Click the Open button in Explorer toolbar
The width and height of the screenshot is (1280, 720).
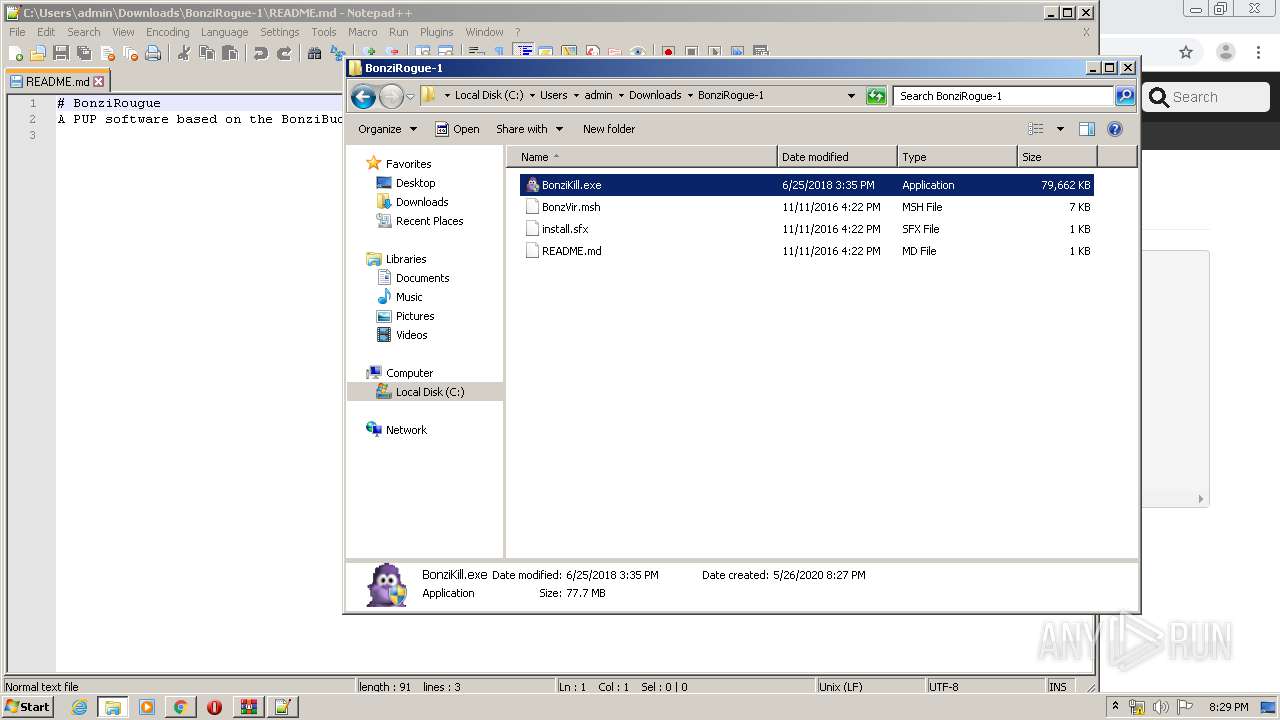457,129
